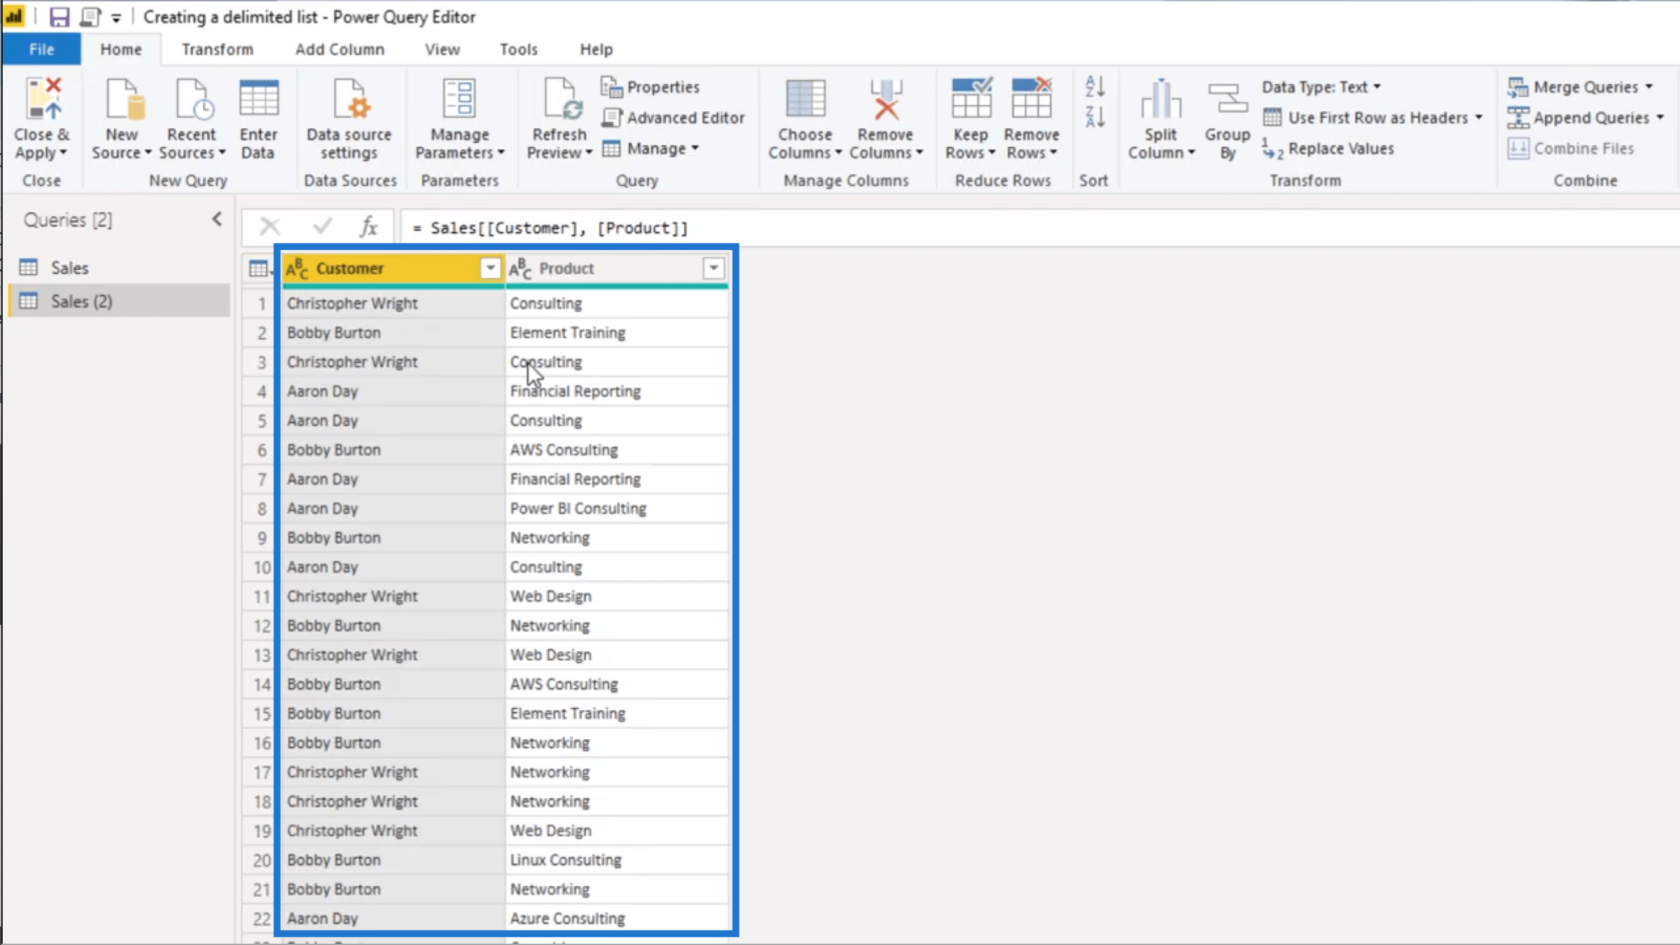
Task: Switch to the Add Column tab
Action: click(x=339, y=49)
